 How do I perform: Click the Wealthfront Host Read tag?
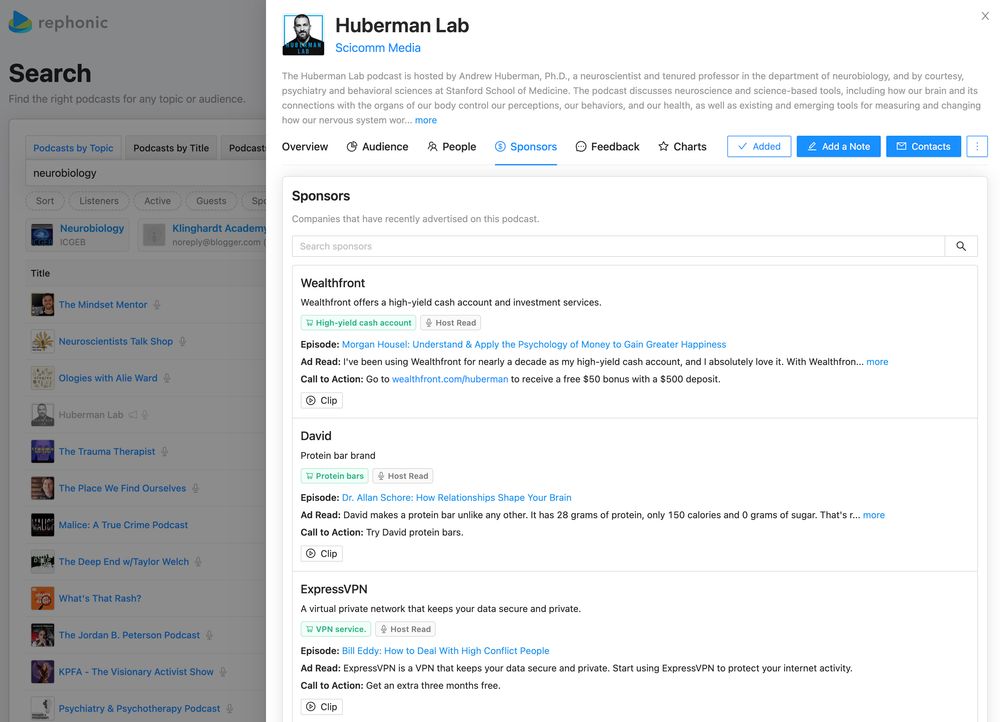pyautogui.click(x=450, y=323)
